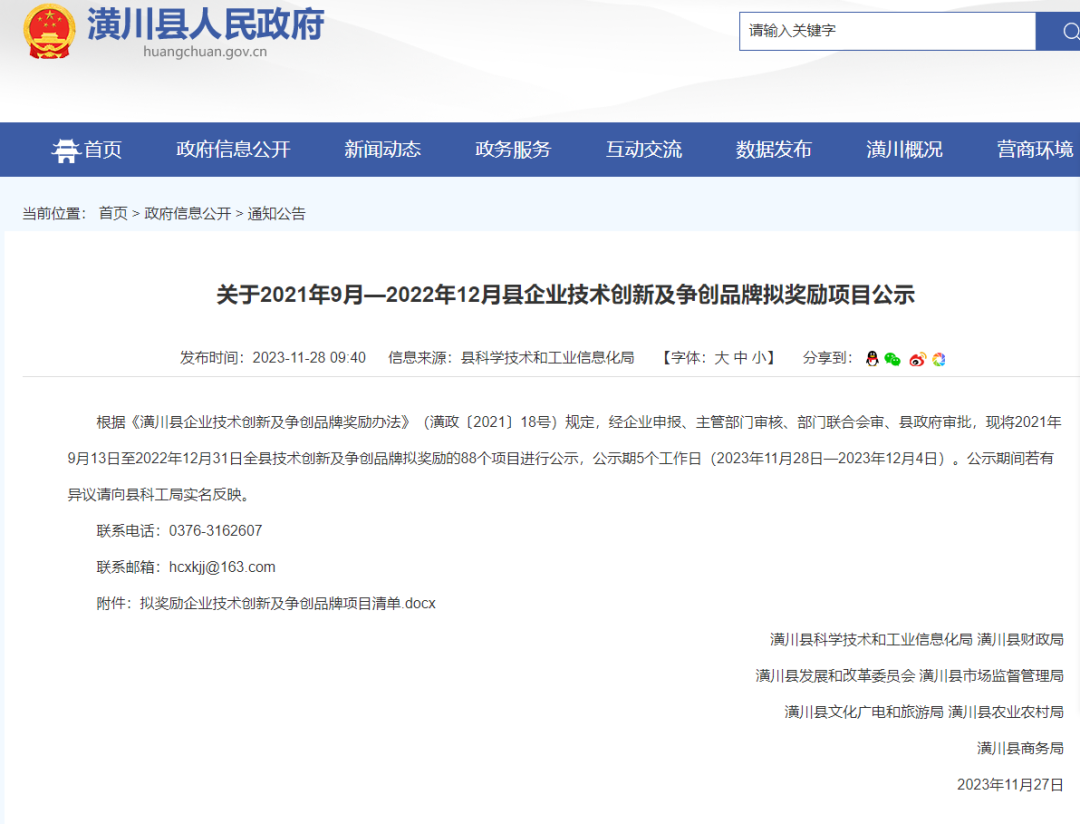Click the colorful pinwheel share icon
Image resolution: width=1080 pixels, height=824 pixels.
939,359
